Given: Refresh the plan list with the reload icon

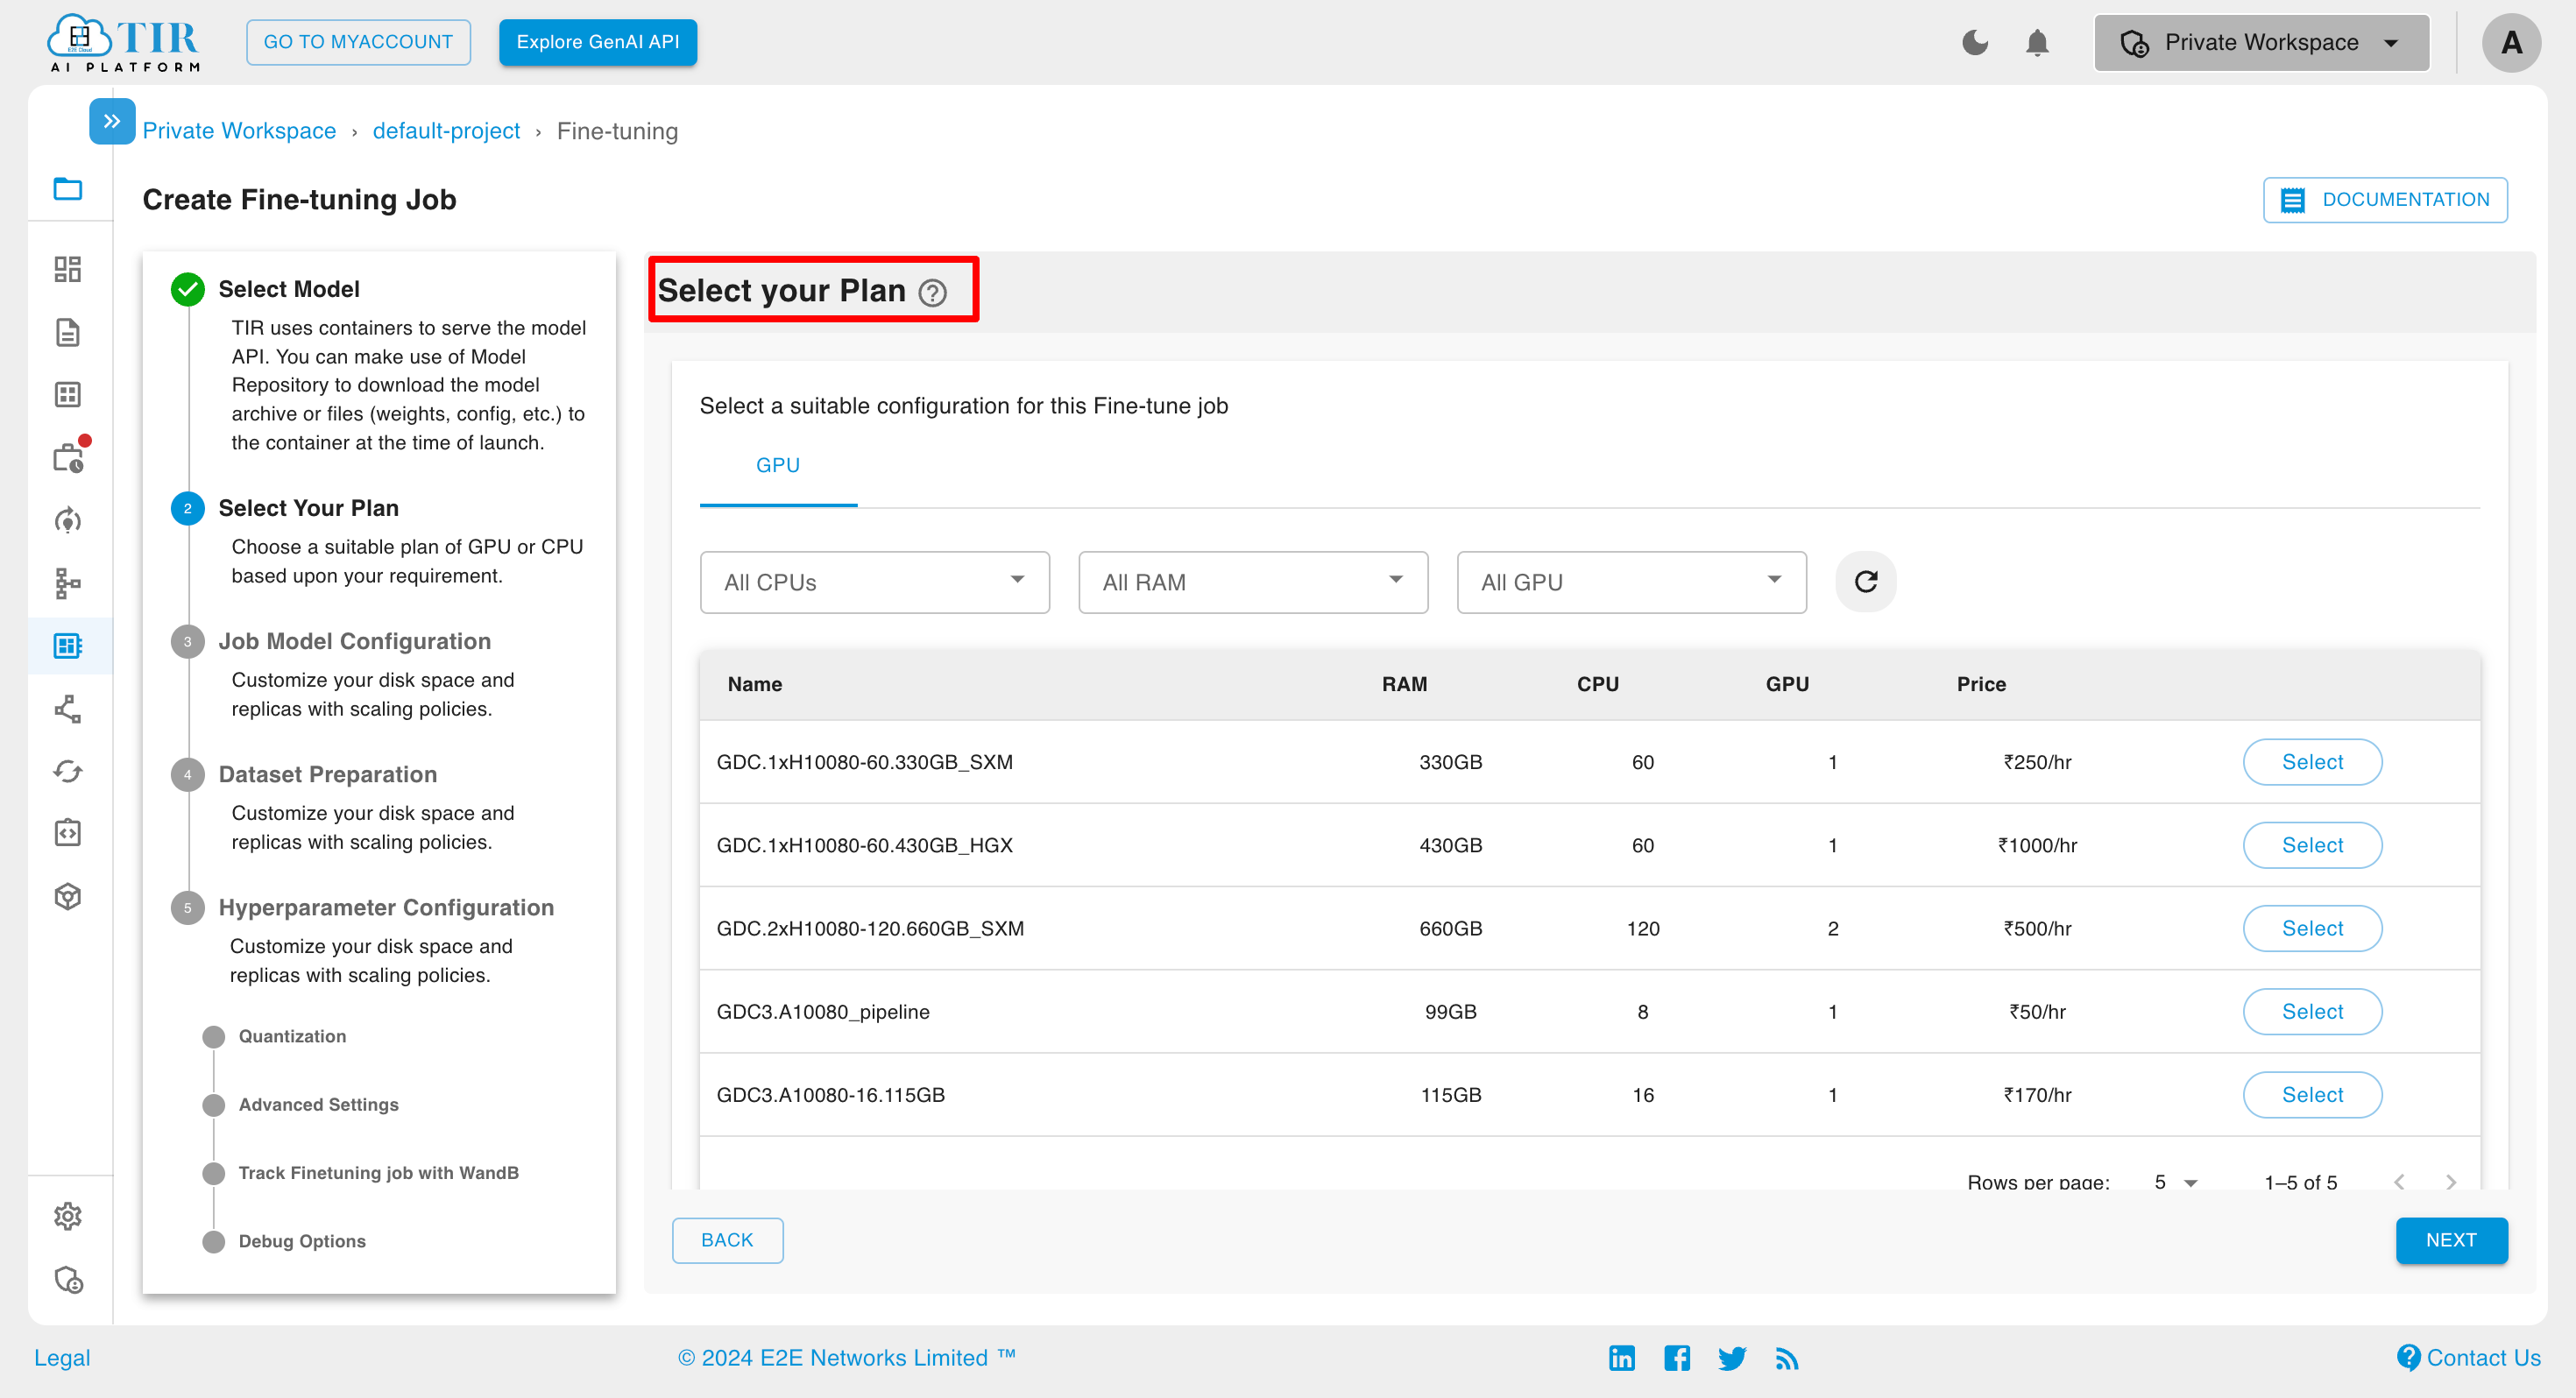Looking at the screenshot, I should pyautogui.click(x=1866, y=581).
